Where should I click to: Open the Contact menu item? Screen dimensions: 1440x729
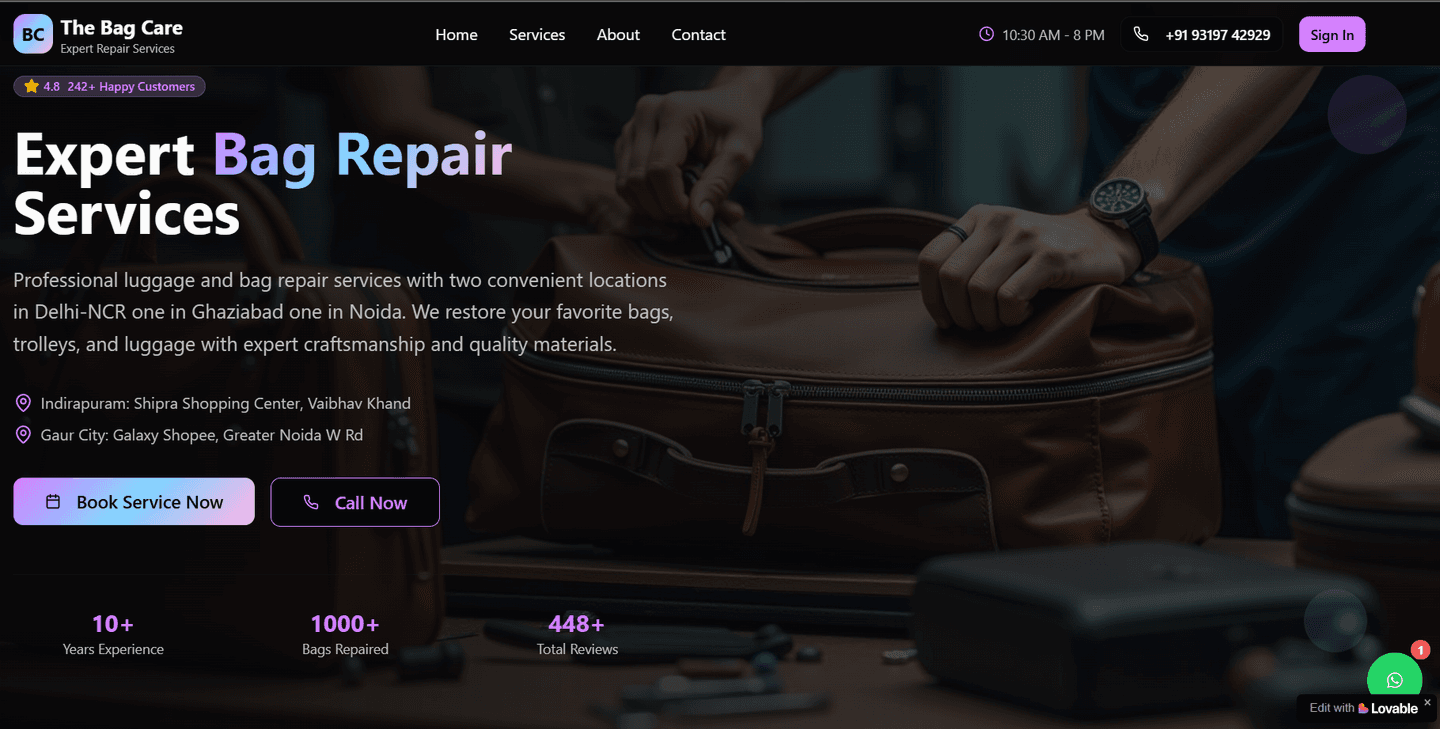coord(698,34)
